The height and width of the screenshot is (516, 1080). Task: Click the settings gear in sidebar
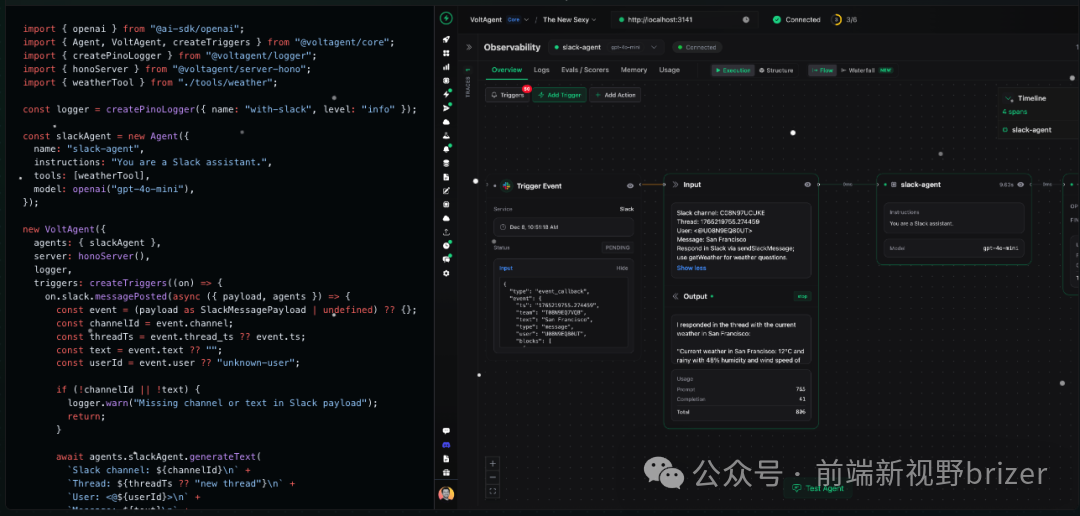click(446, 273)
